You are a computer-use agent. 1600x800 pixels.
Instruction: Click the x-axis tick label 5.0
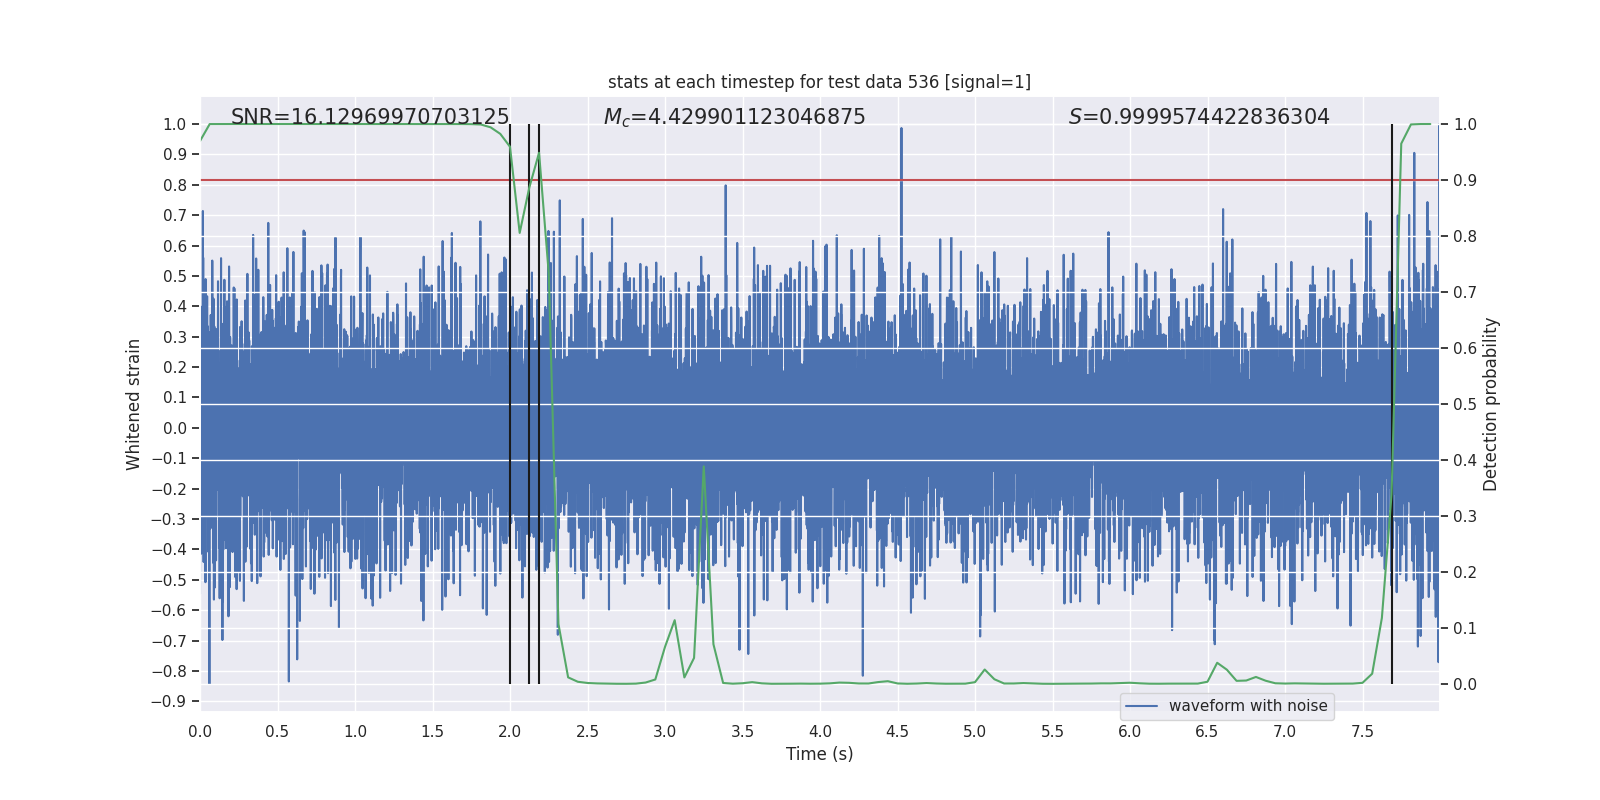click(975, 732)
